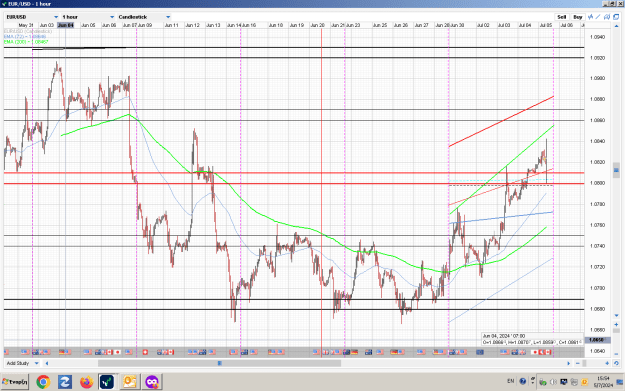Click the horizontal time scrollbar thumb
The height and width of the screenshot is (391, 625).
(220, 363)
